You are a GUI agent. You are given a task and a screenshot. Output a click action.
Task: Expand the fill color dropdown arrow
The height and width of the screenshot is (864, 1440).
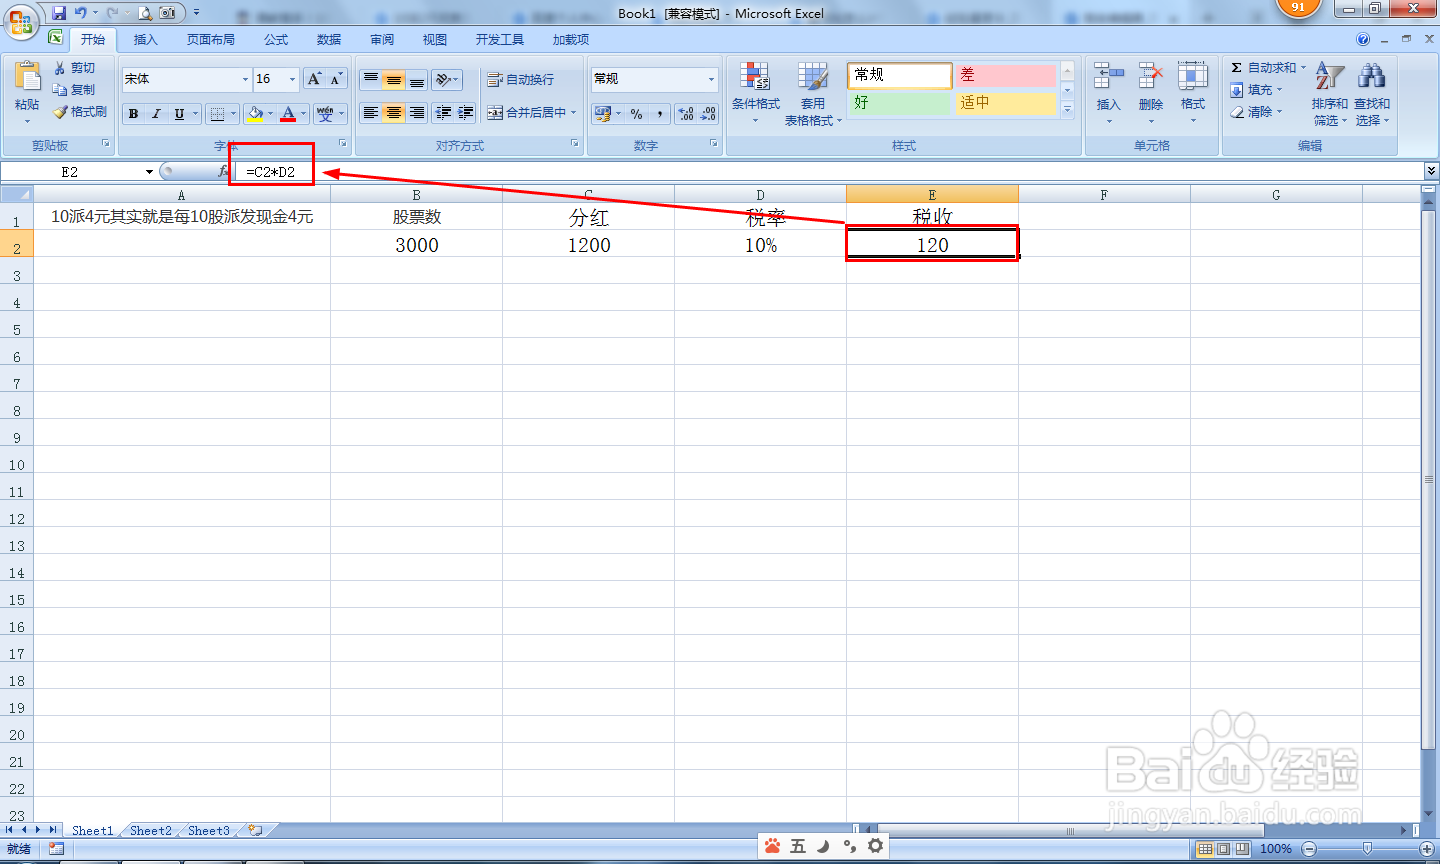coord(270,113)
